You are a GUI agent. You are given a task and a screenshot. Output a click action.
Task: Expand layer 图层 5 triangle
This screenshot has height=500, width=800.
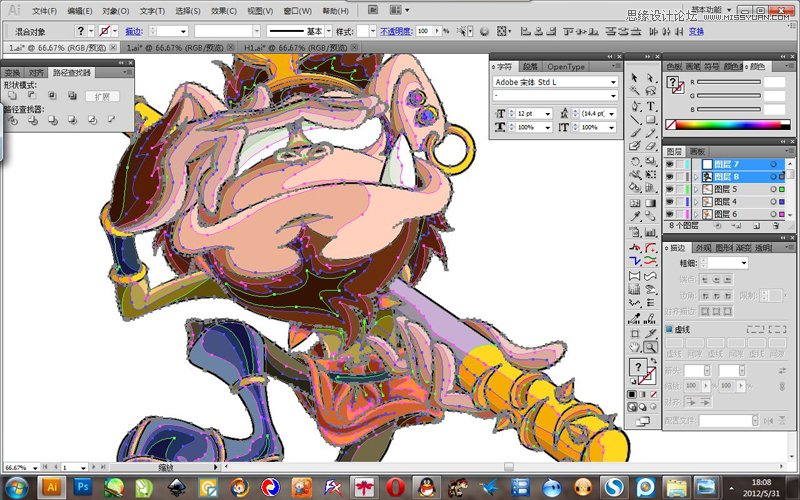pyautogui.click(x=696, y=189)
